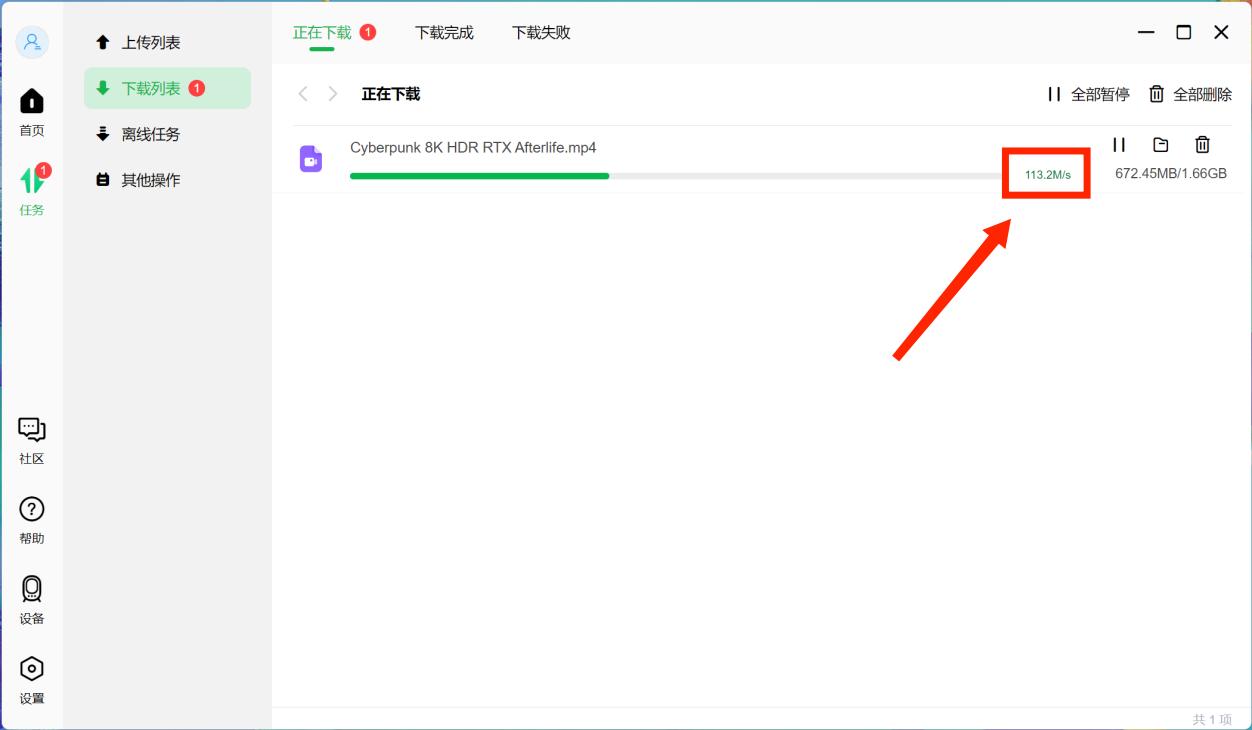Screen dimensions: 1252x730
Task: Click 全部暂停 to pause all downloads
Action: (1092, 93)
